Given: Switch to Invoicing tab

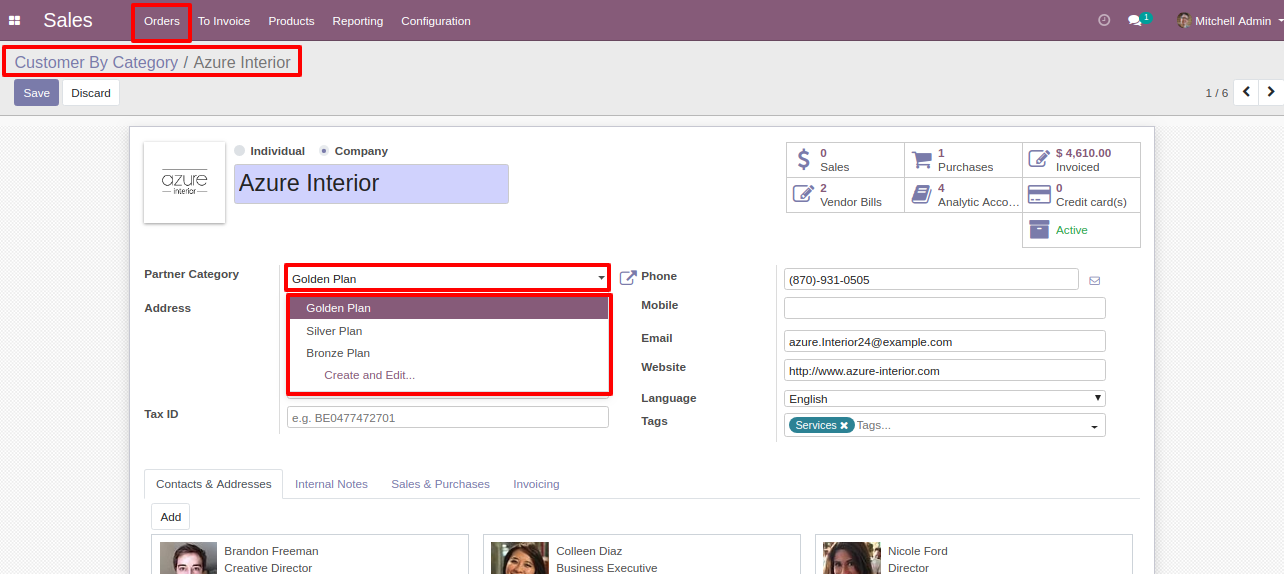Looking at the screenshot, I should pos(536,484).
